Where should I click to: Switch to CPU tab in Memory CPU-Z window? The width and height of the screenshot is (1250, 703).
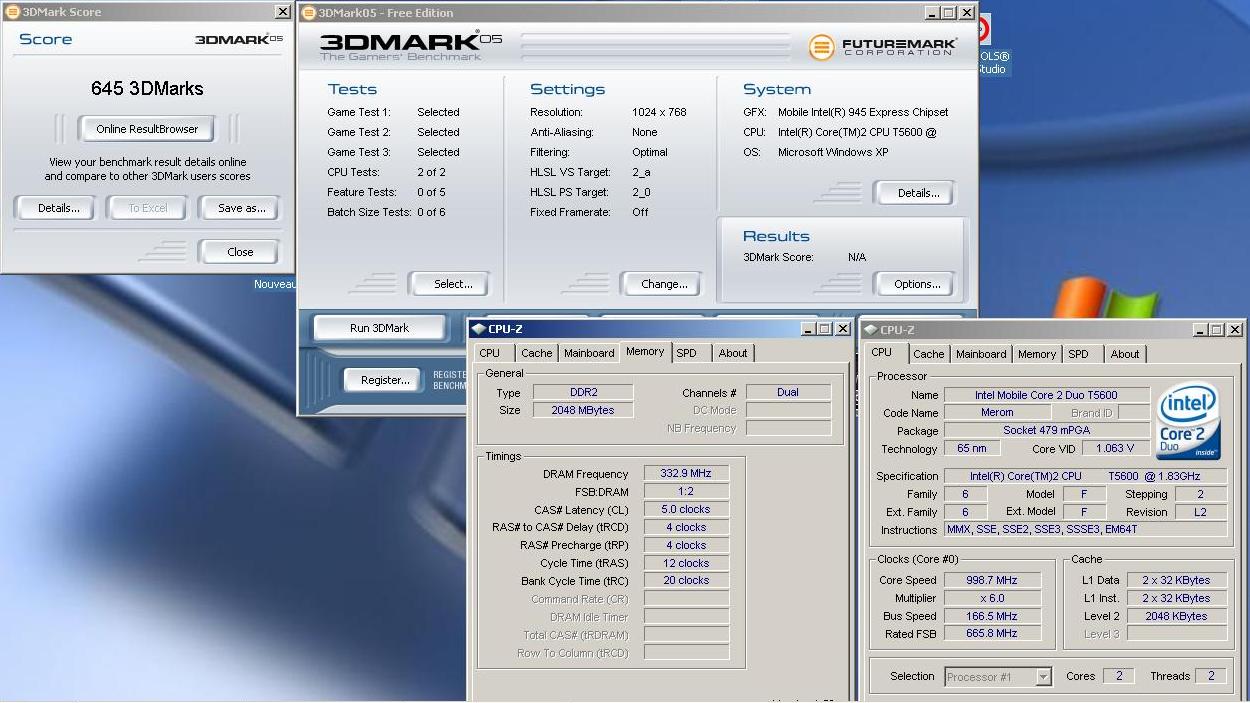point(490,353)
